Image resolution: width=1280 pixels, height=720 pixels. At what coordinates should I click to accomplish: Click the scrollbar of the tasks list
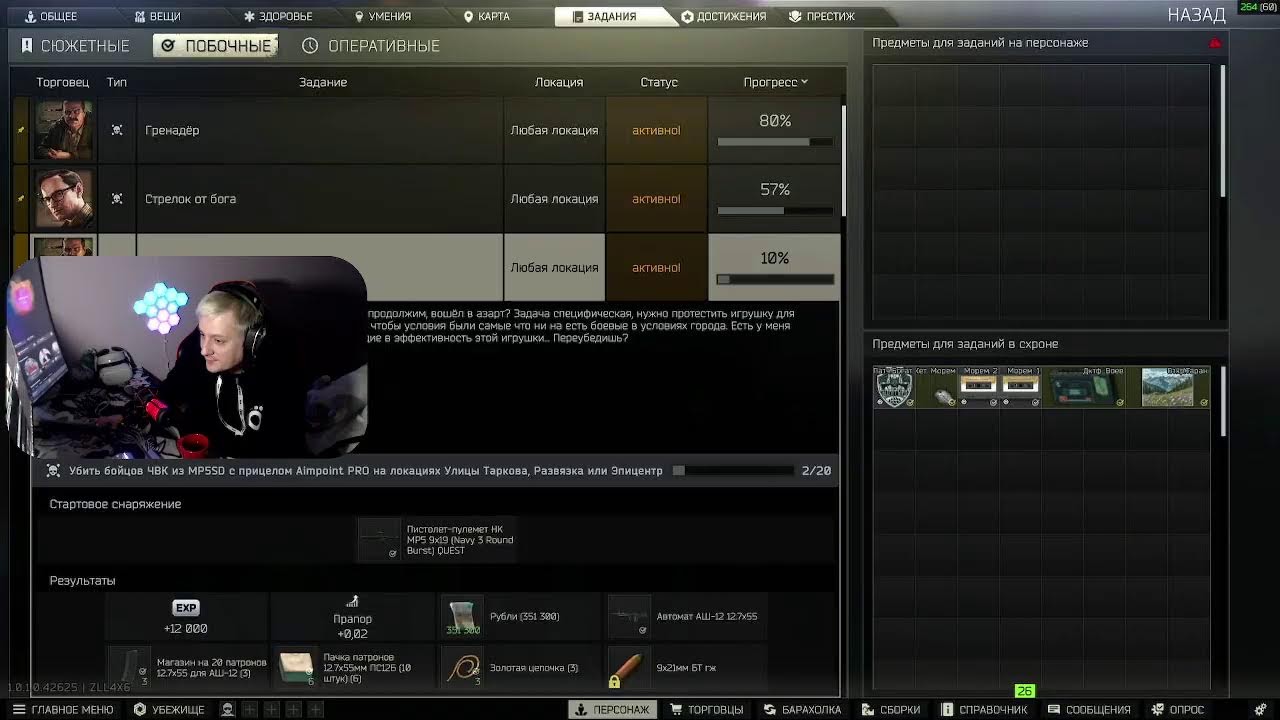[x=843, y=160]
